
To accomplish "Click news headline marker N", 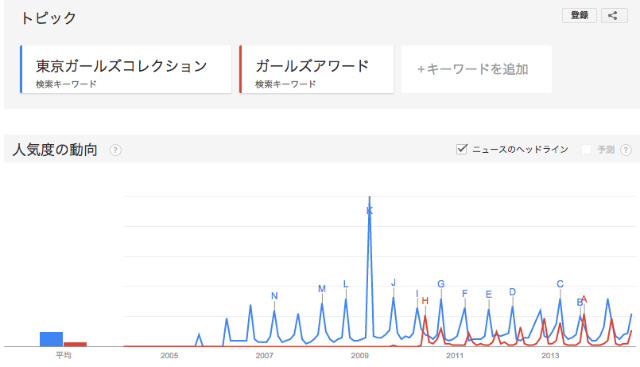I will point(274,296).
